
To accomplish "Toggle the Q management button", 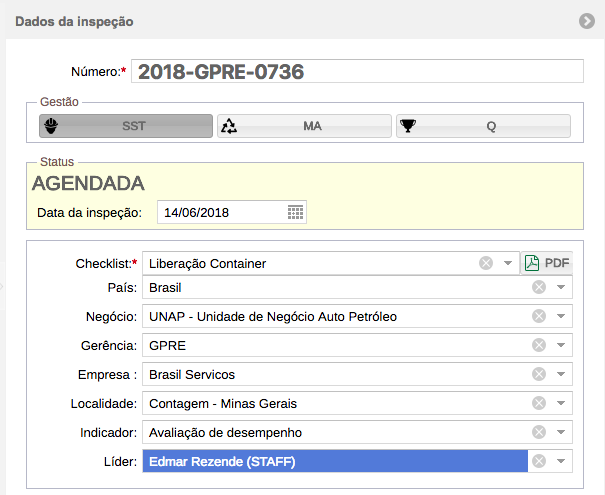I will coord(483,126).
